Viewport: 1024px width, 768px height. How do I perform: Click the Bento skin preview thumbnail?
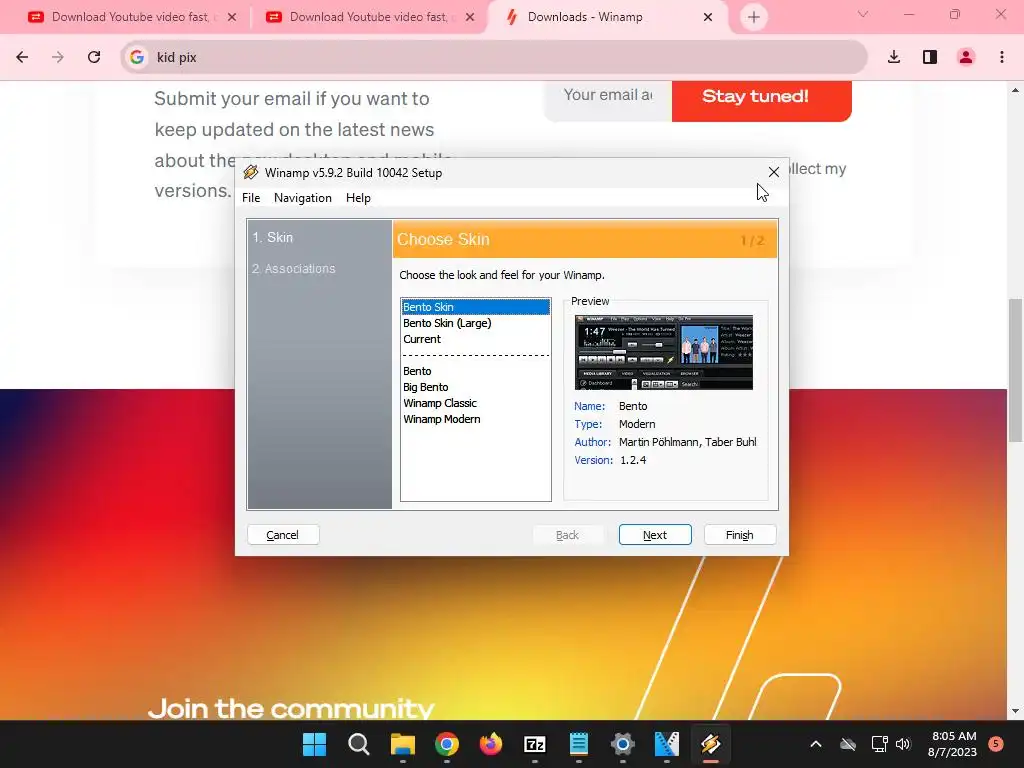664,353
